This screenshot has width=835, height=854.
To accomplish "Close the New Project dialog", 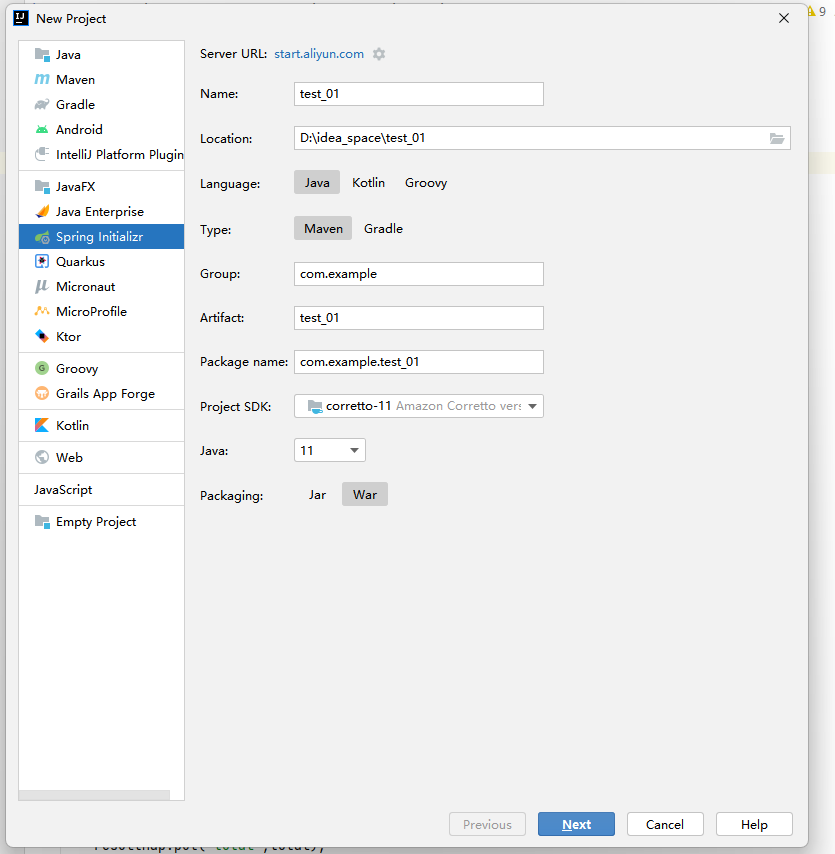I will click(784, 18).
